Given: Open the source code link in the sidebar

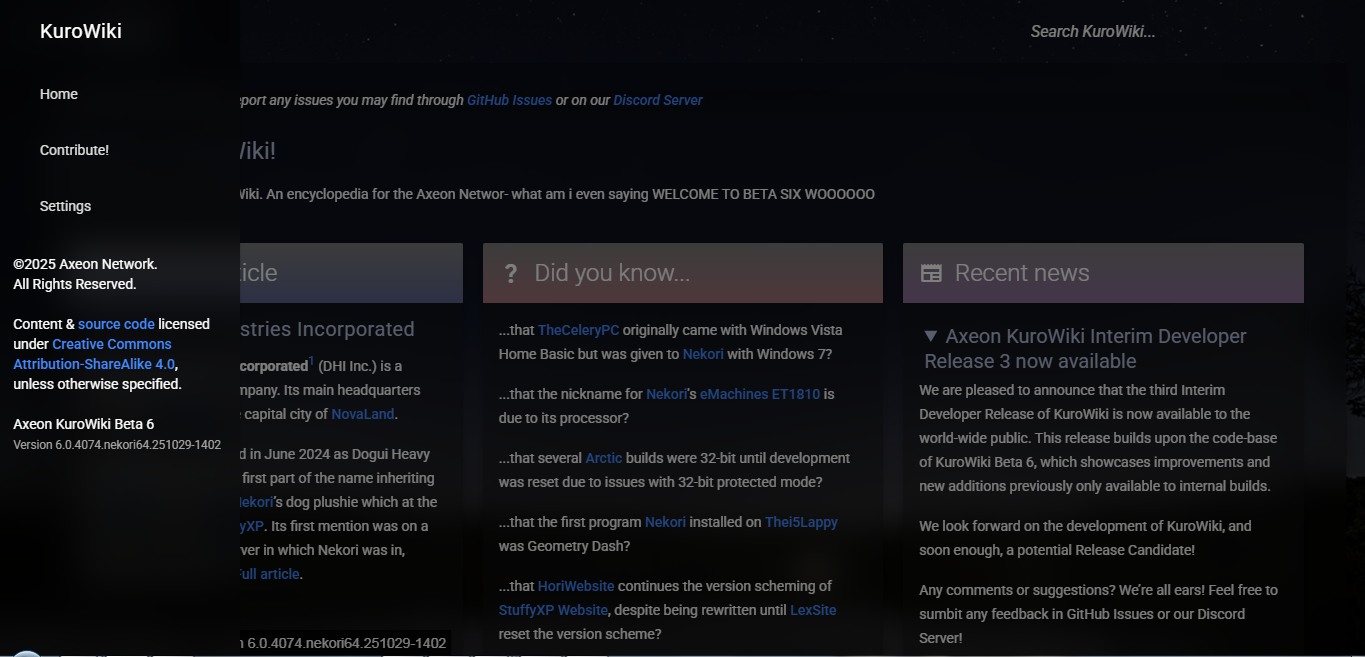Looking at the screenshot, I should click(116, 324).
